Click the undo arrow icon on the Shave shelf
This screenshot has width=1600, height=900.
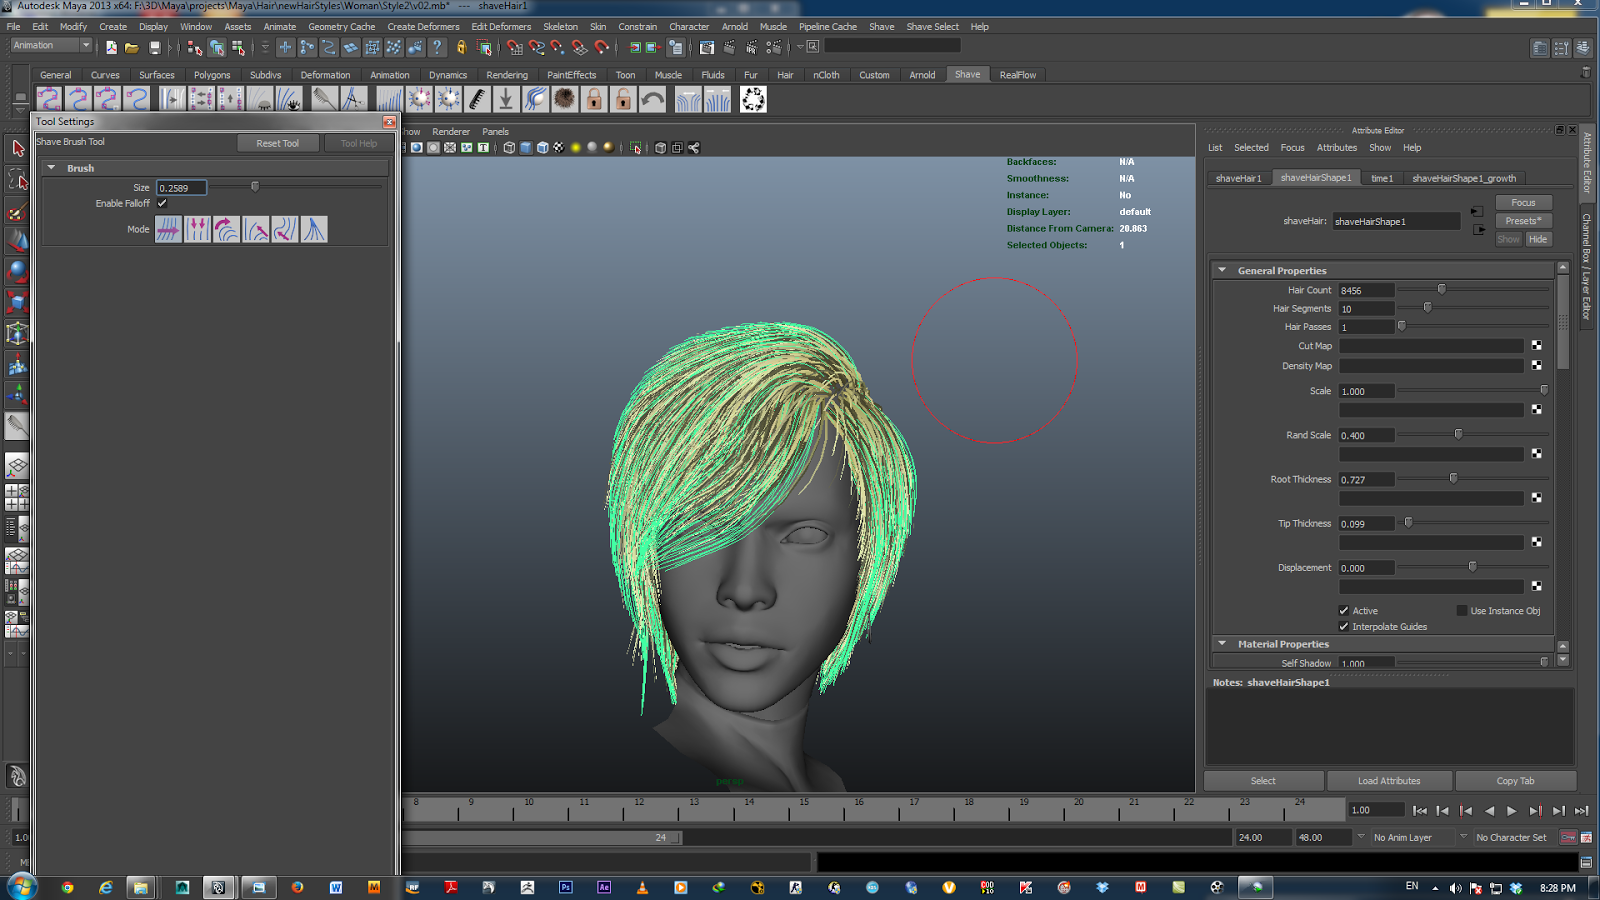tap(651, 99)
